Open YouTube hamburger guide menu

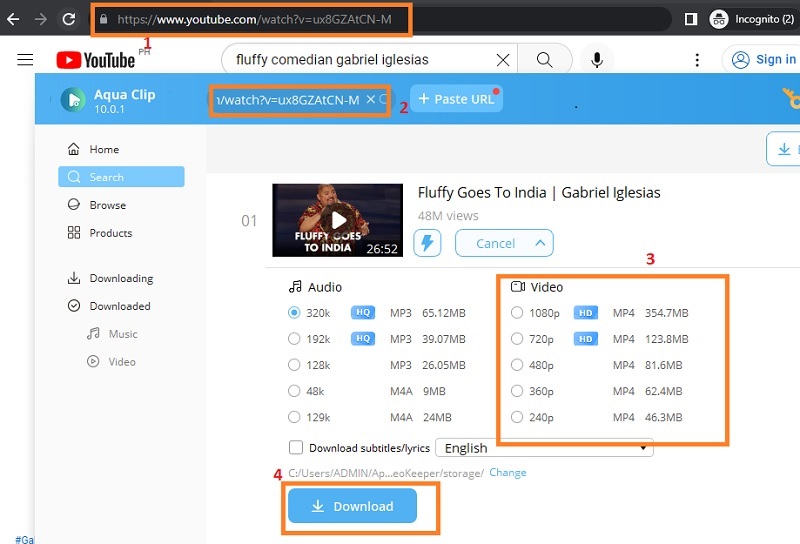(25, 60)
